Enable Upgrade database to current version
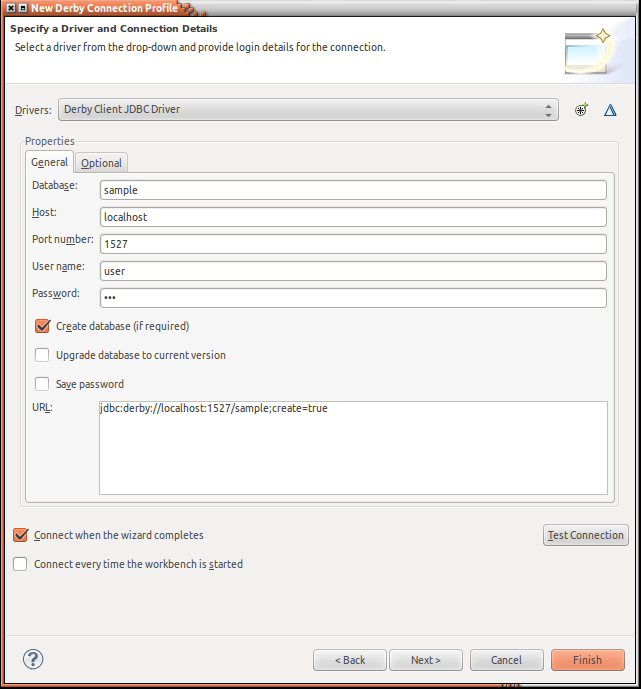Image resolution: width=641 pixels, height=689 pixels. tap(42, 355)
